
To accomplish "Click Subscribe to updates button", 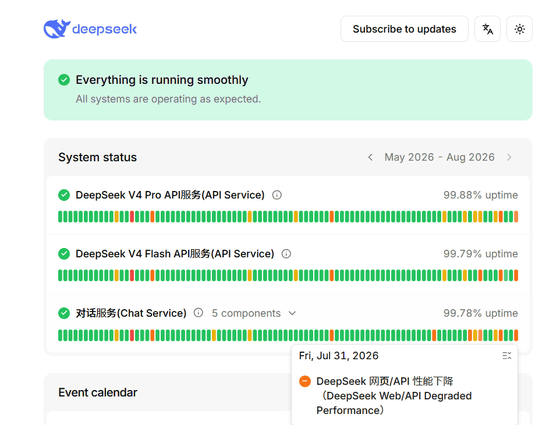I will 404,29.
